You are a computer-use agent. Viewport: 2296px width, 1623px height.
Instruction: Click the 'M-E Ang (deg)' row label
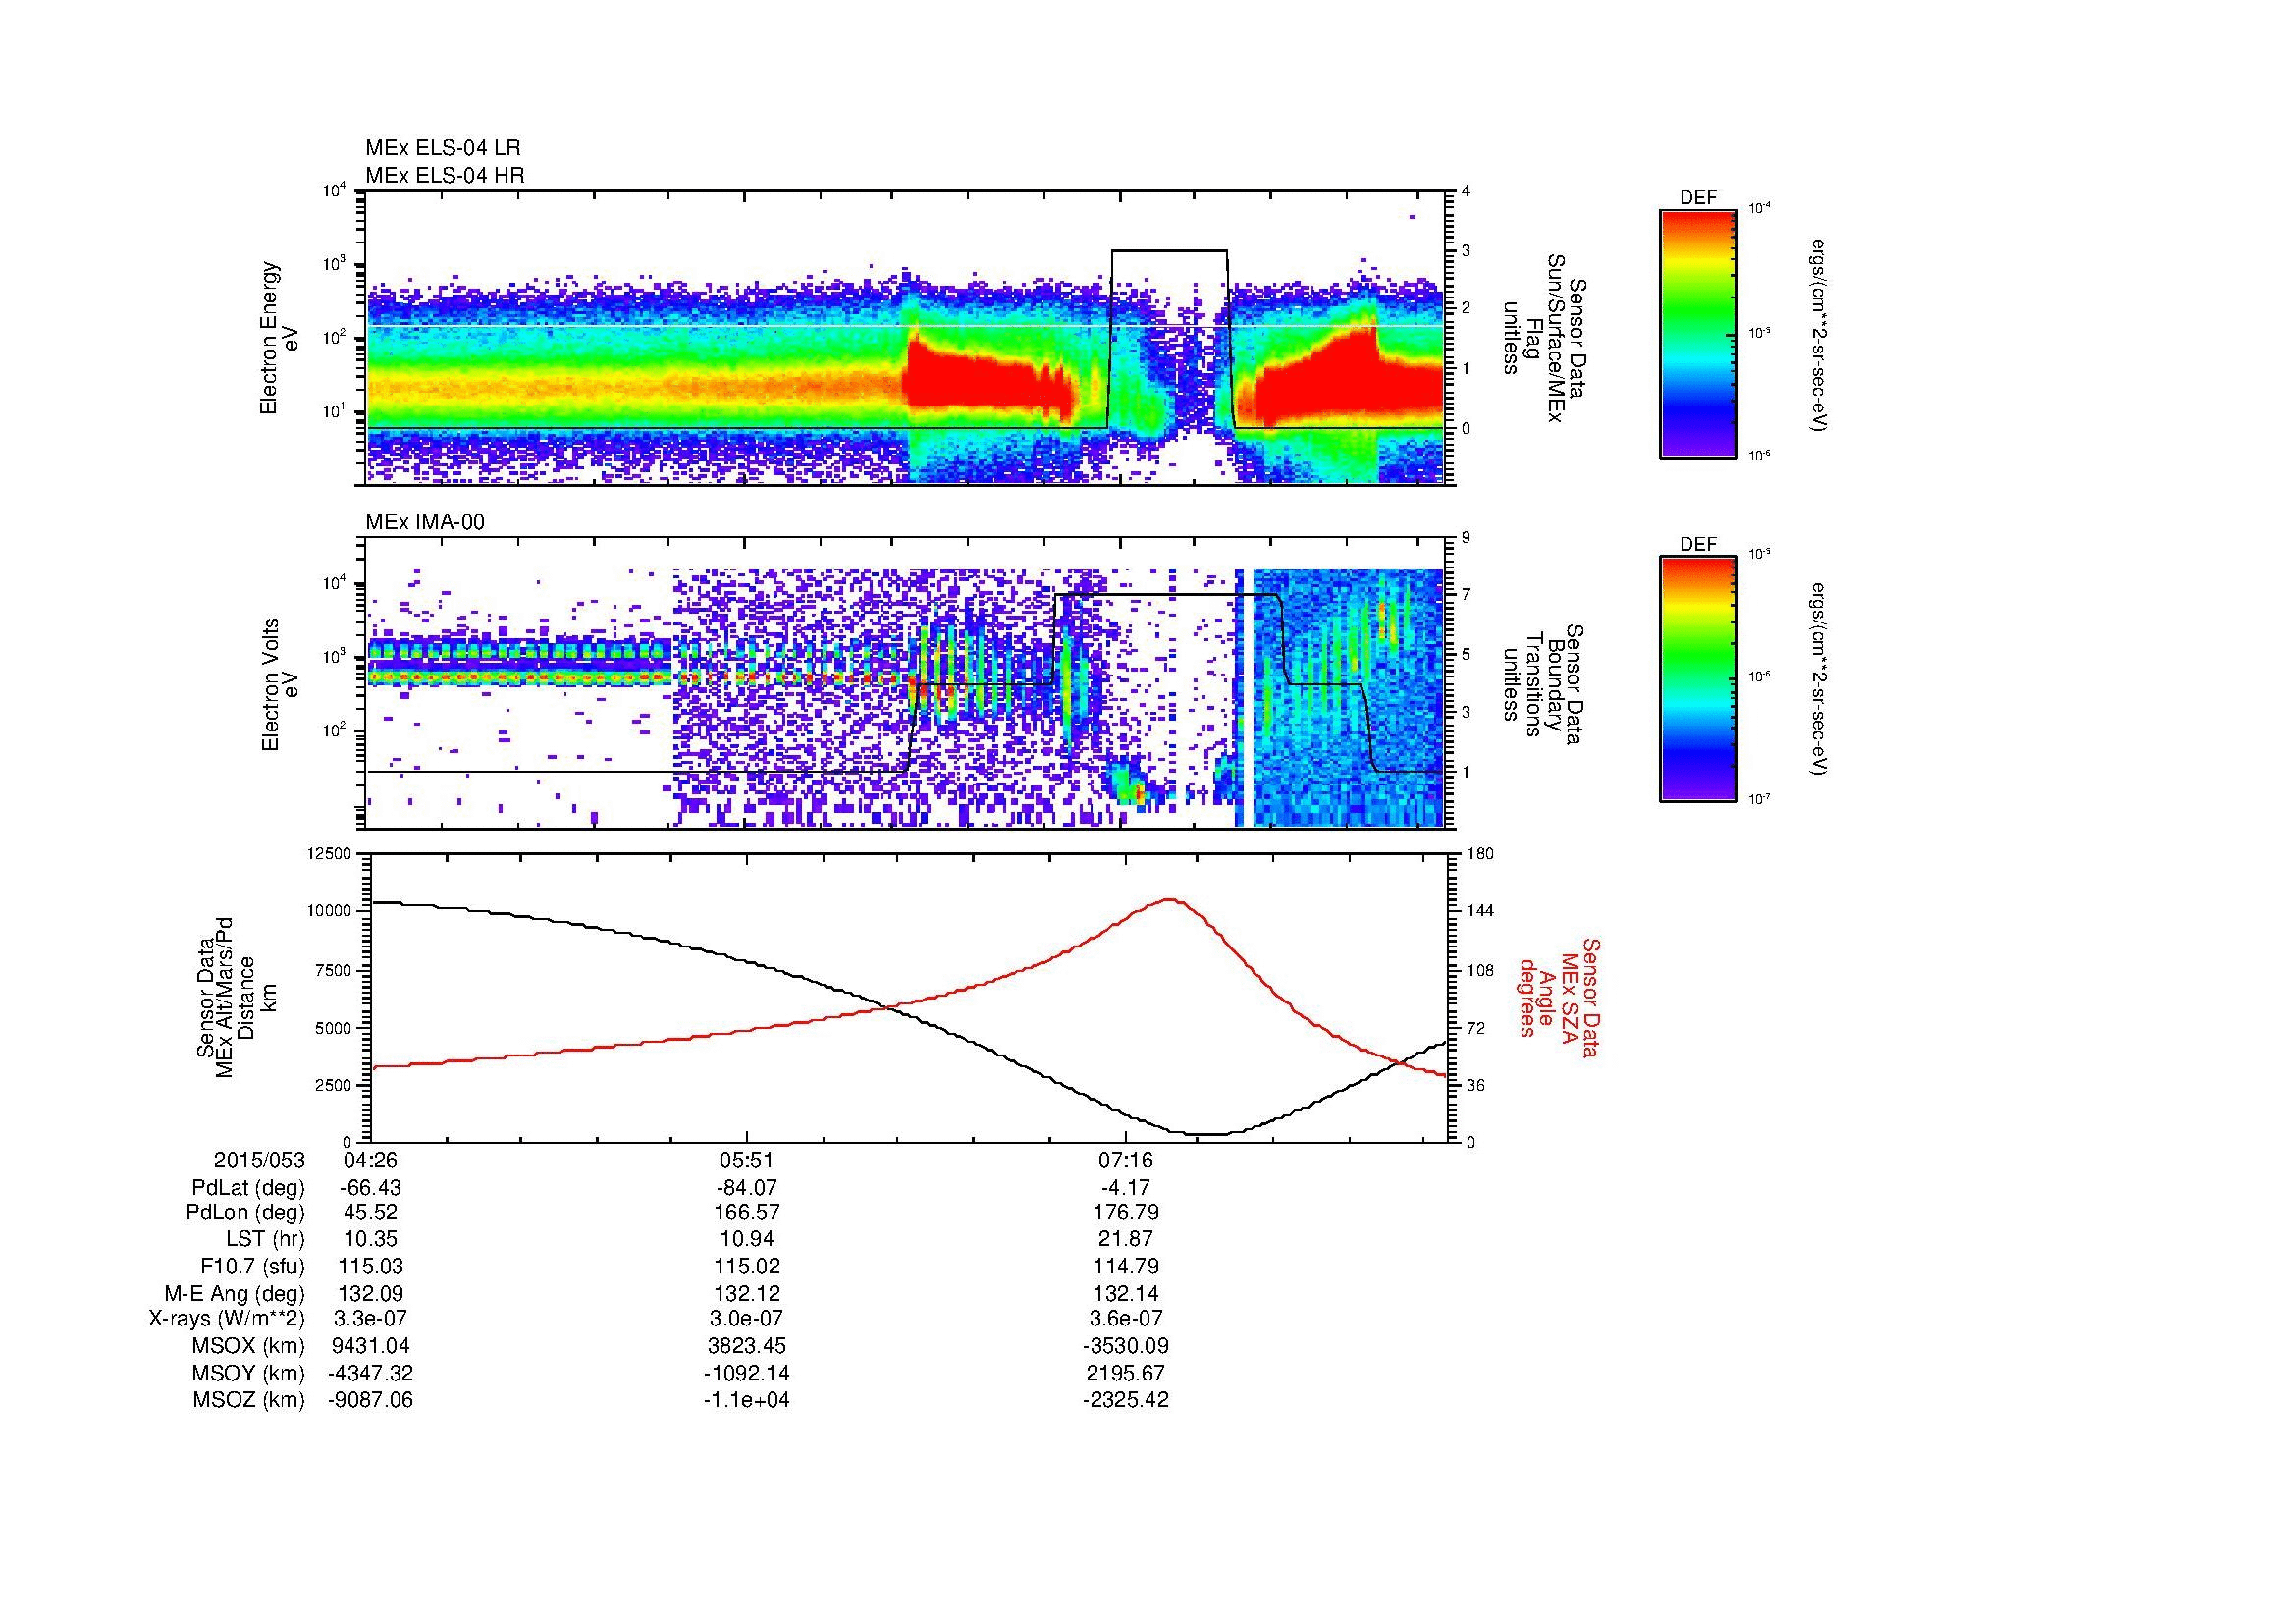click(234, 1293)
